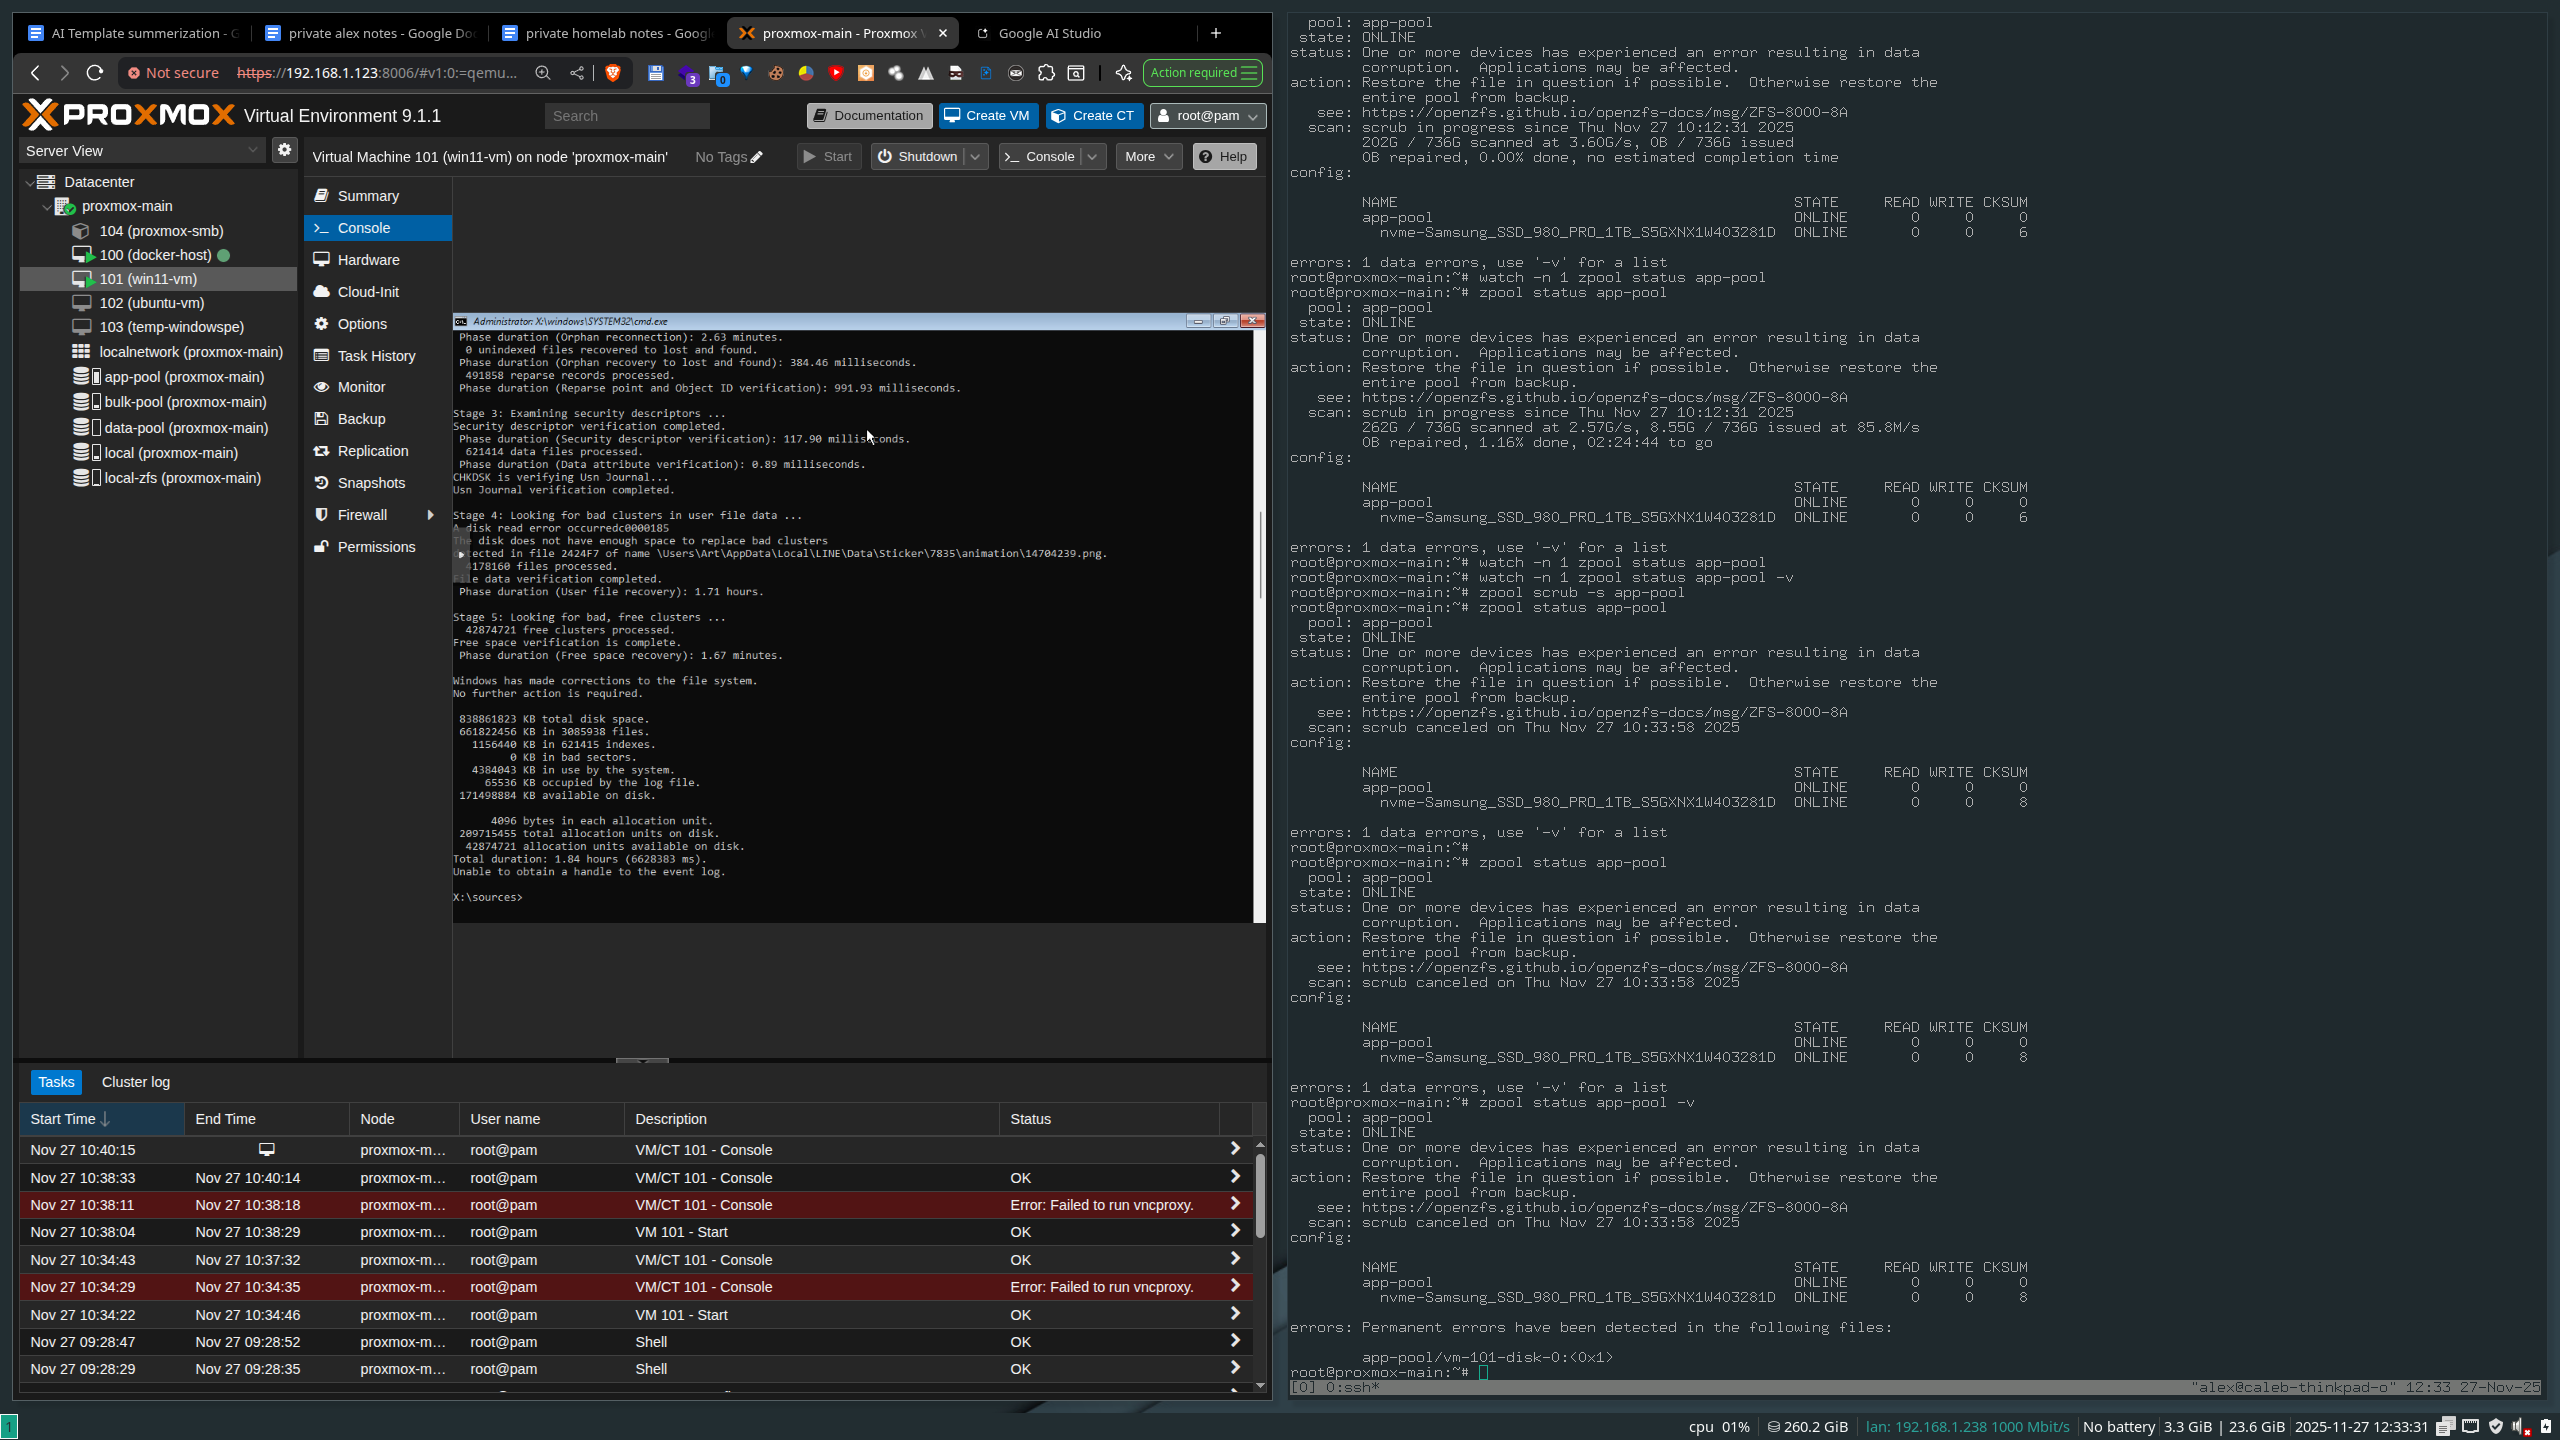The height and width of the screenshot is (1440, 2560).
Task: Click the muted volume tray icon
Action: coord(2520,1427)
